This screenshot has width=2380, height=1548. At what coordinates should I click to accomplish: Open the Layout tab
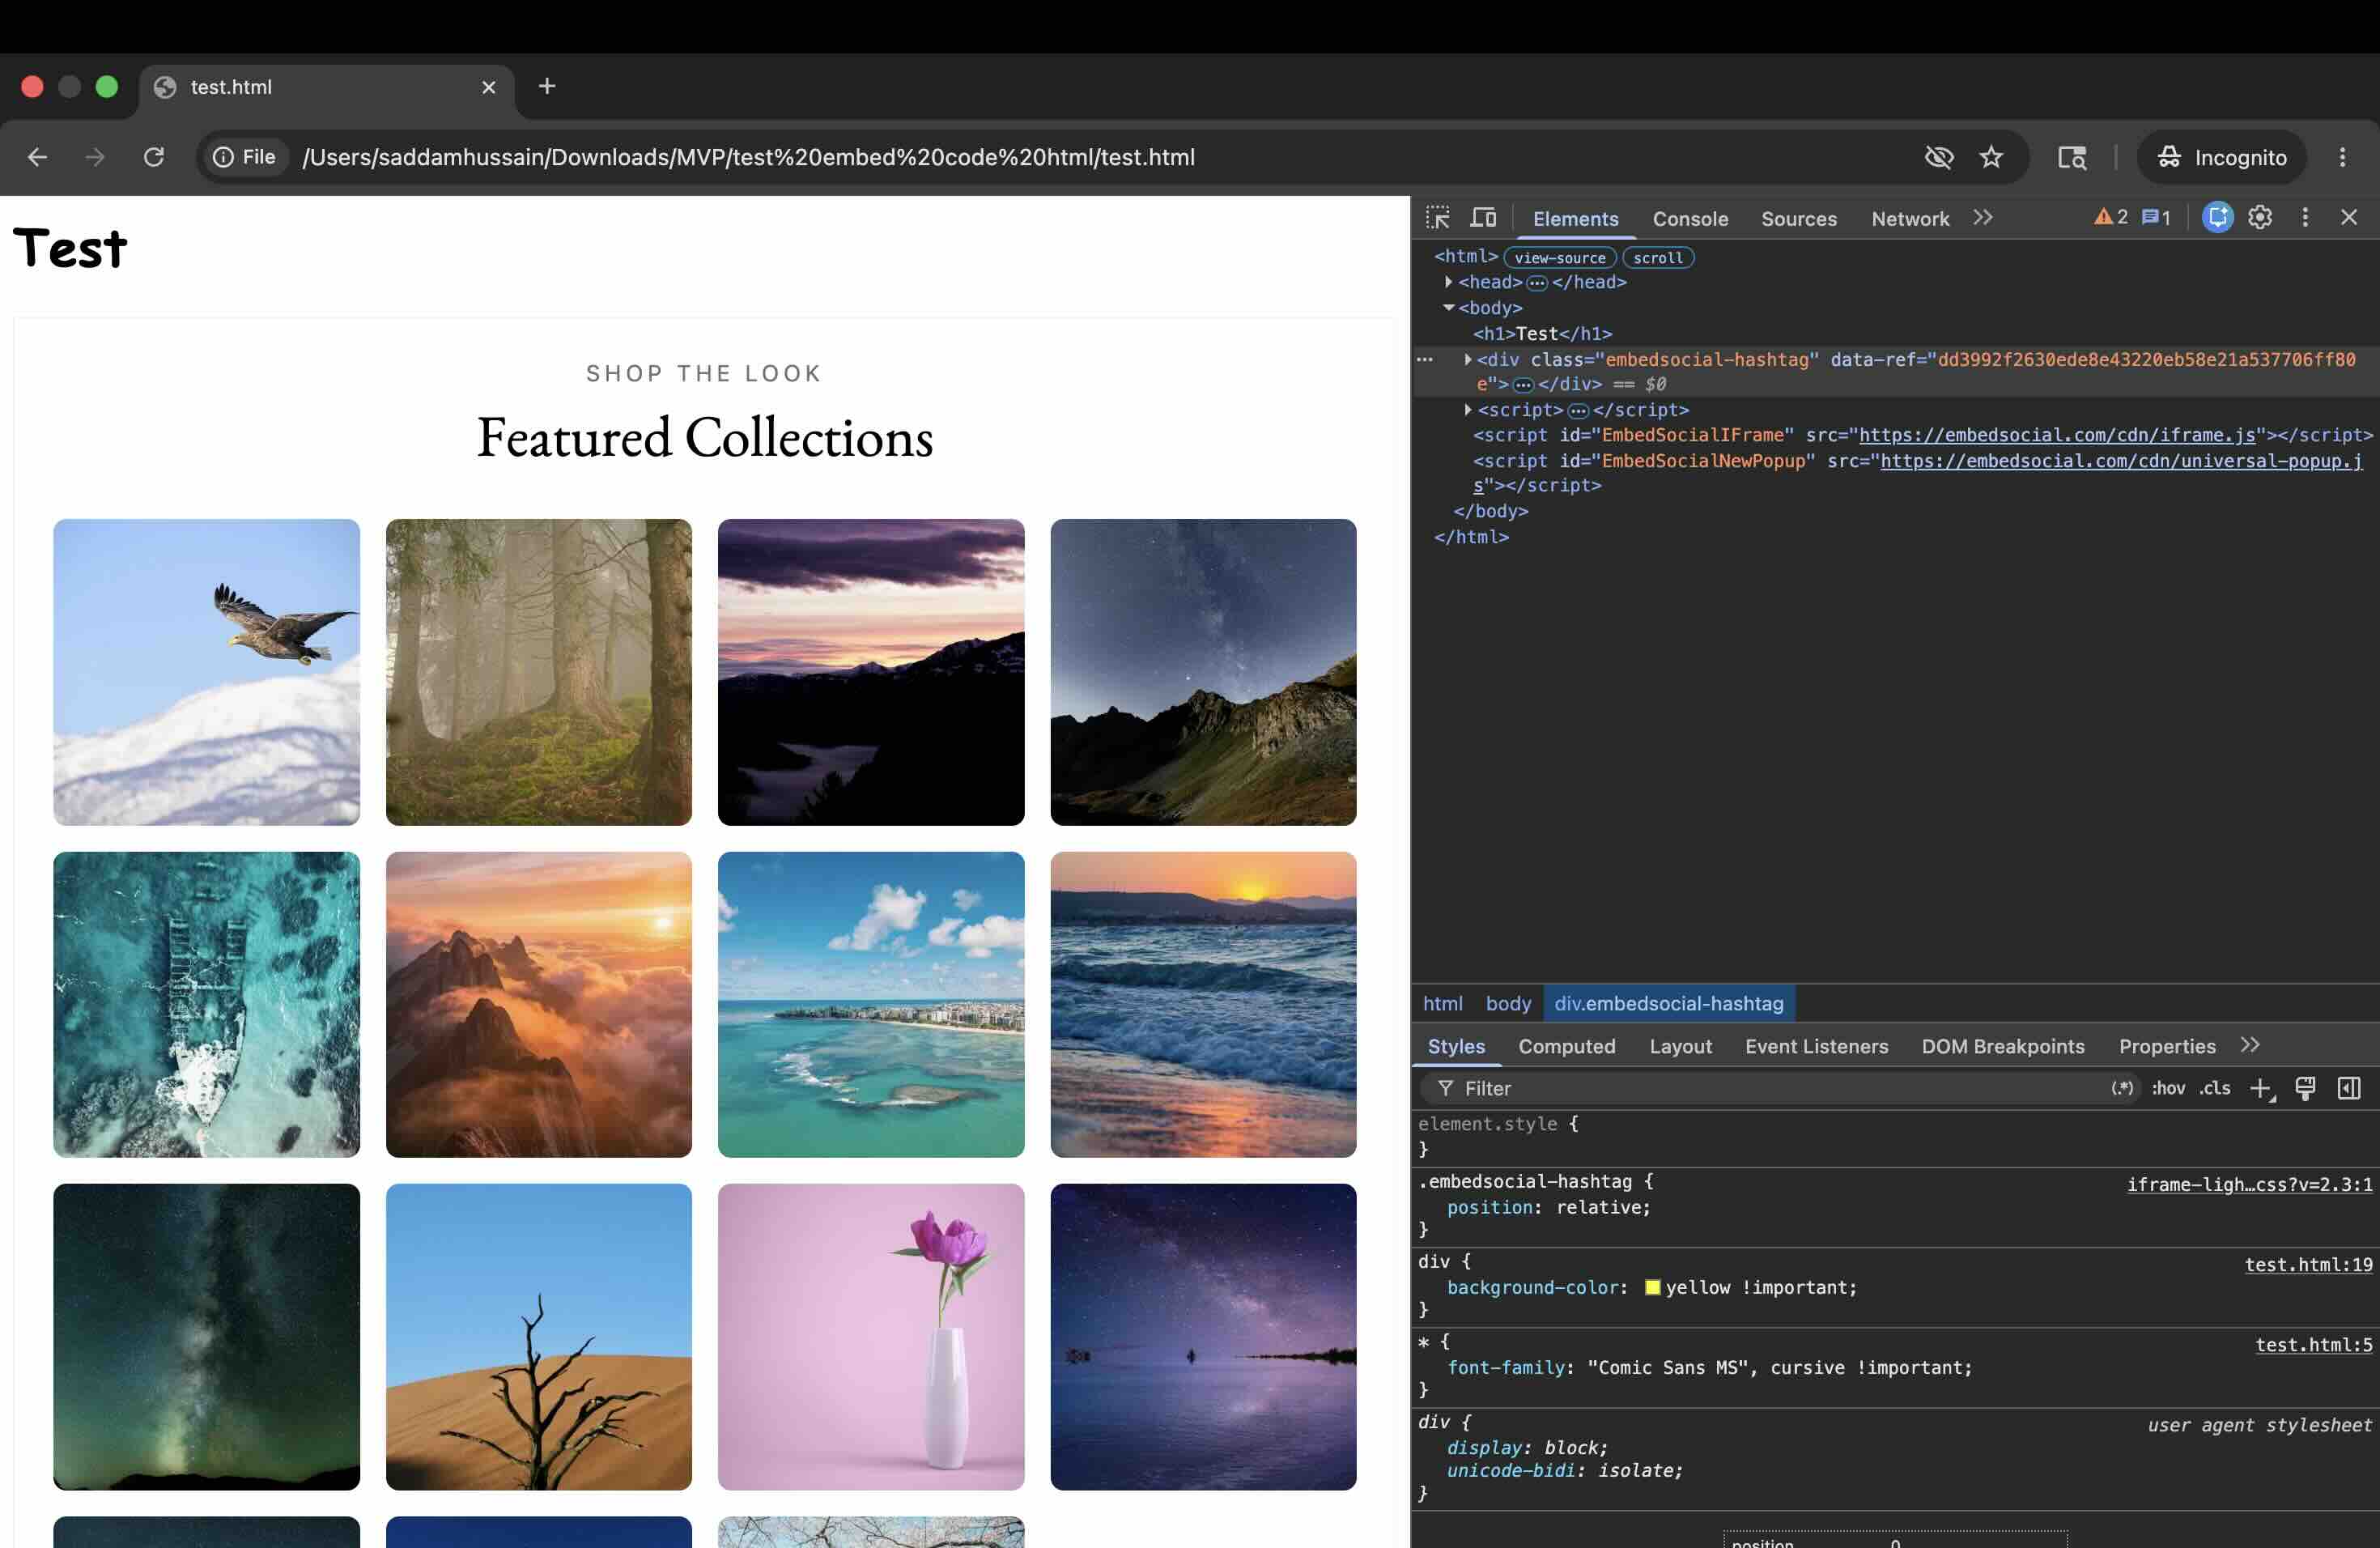click(x=1680, y=1046)
